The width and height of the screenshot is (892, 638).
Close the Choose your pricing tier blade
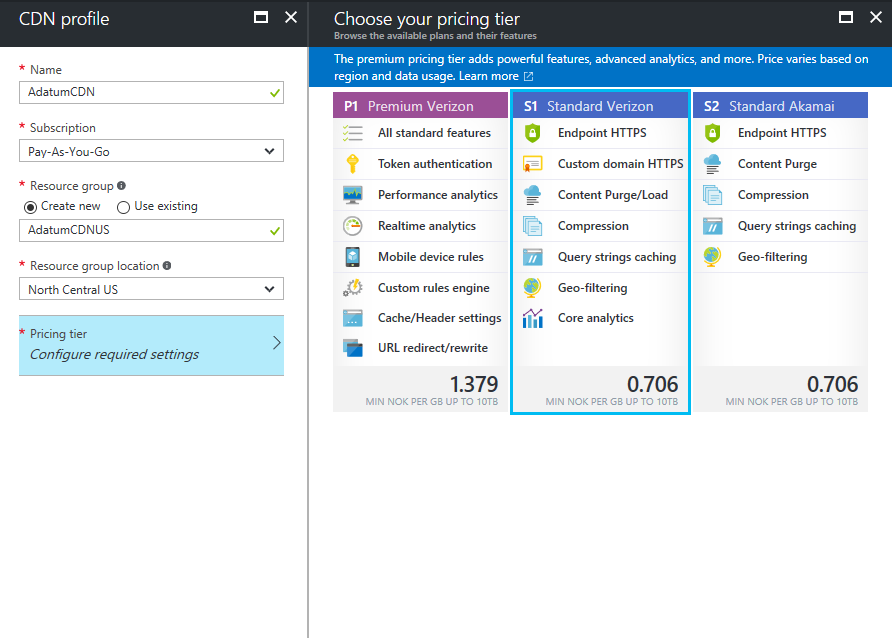coord(876,18)
